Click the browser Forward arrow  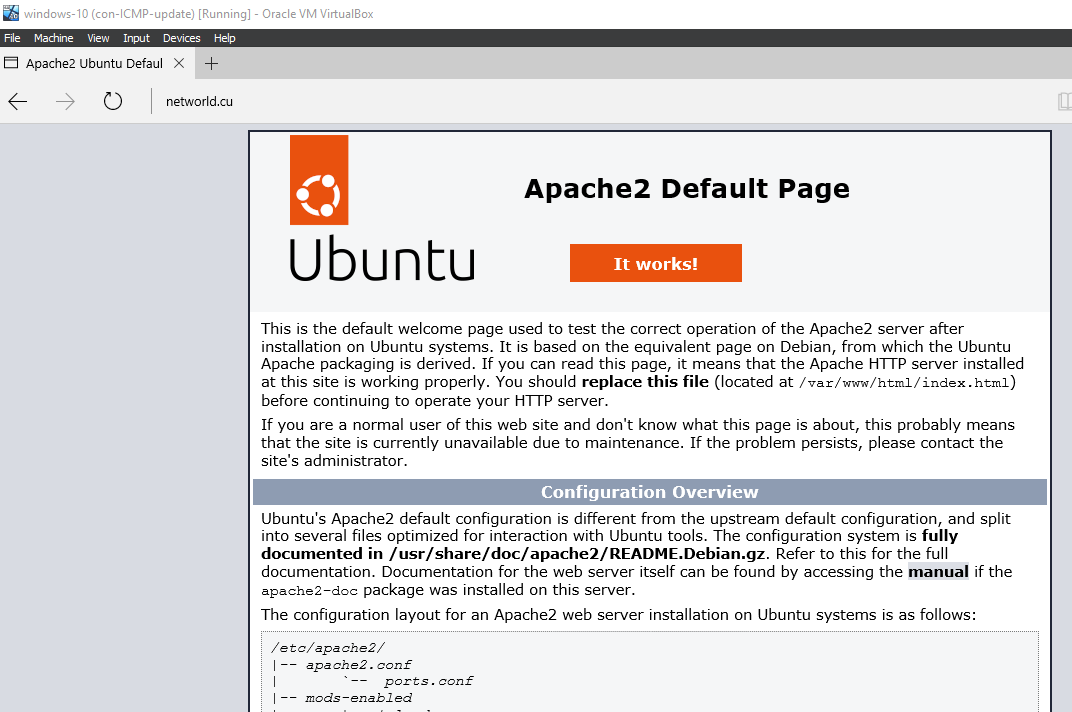pyautogui.click(x=66, y=101)
